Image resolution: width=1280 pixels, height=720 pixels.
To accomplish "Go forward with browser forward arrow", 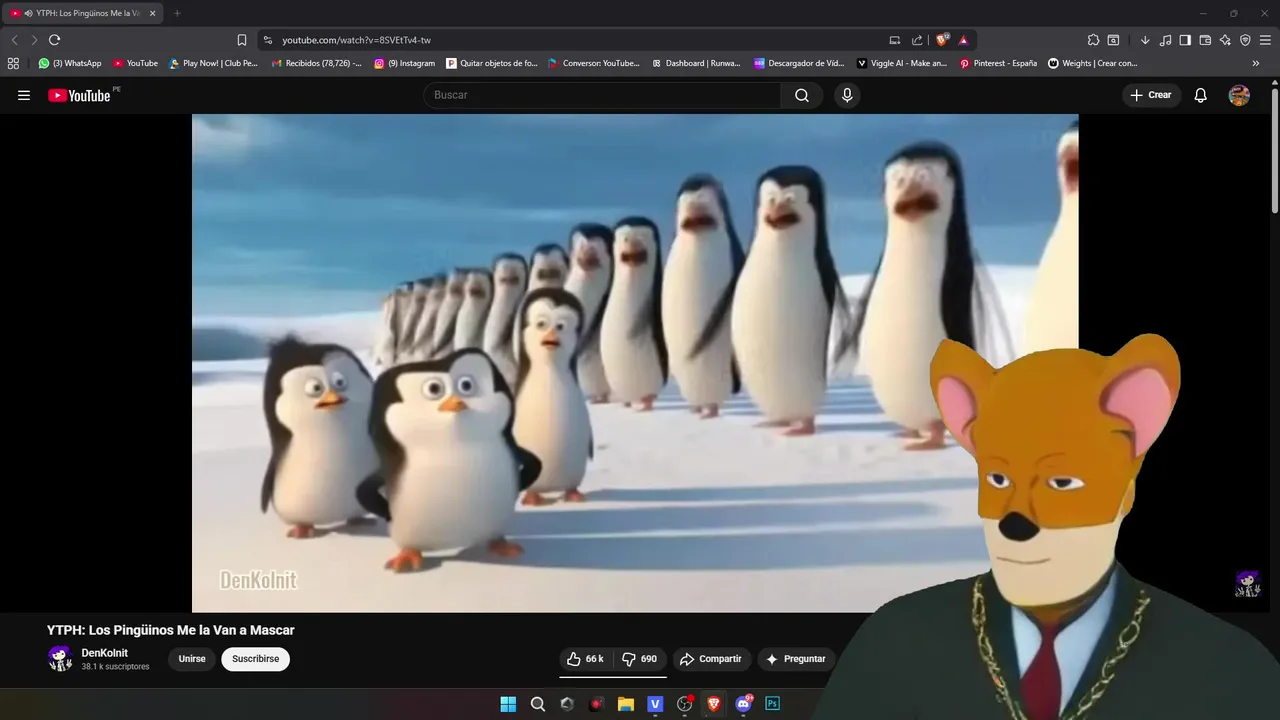I will pos(34,40).
